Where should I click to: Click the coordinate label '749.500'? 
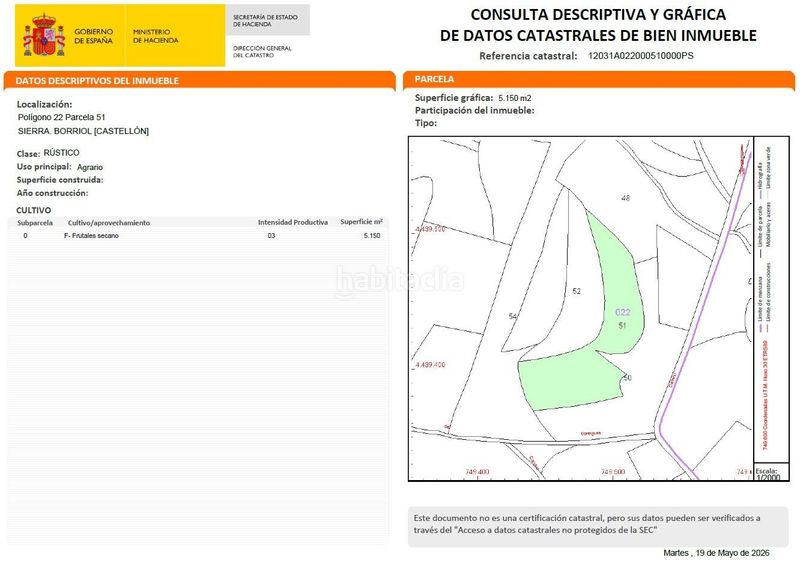(x=613, y=472)
